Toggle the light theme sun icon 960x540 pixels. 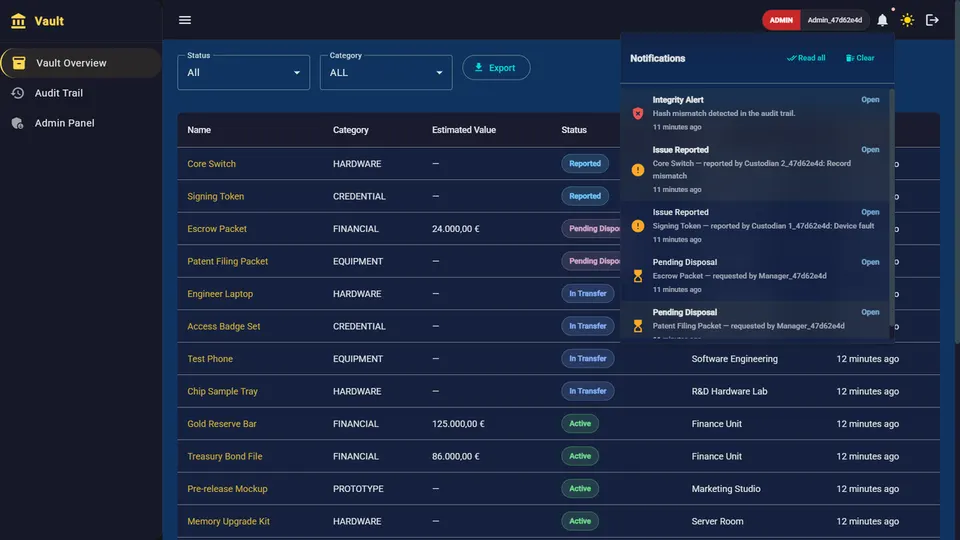coord(907,20)
